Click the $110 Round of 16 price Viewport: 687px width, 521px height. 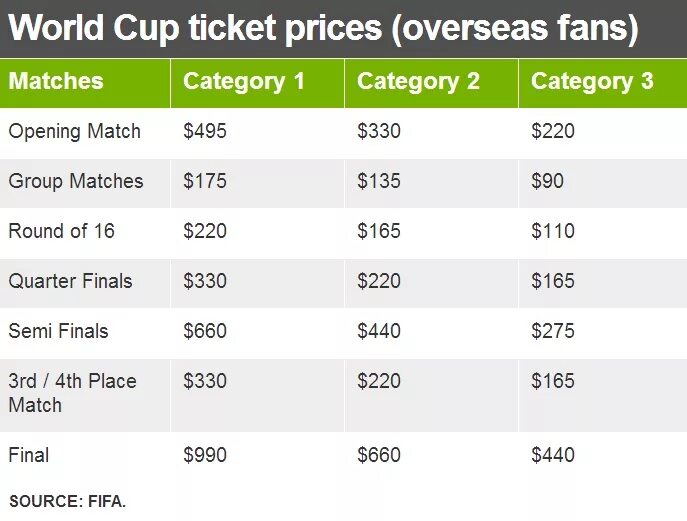click(x=553, y=231)
